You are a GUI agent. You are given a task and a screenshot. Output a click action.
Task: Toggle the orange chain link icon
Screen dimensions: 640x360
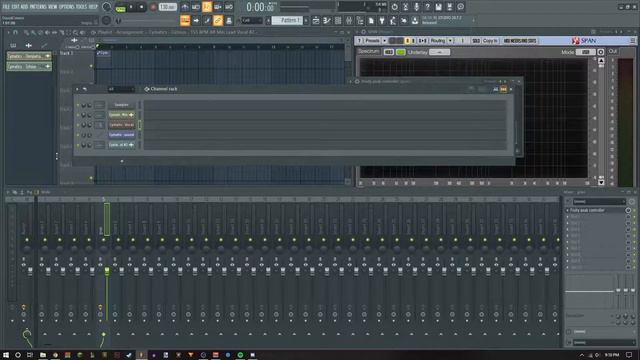[x=218, y=20]
